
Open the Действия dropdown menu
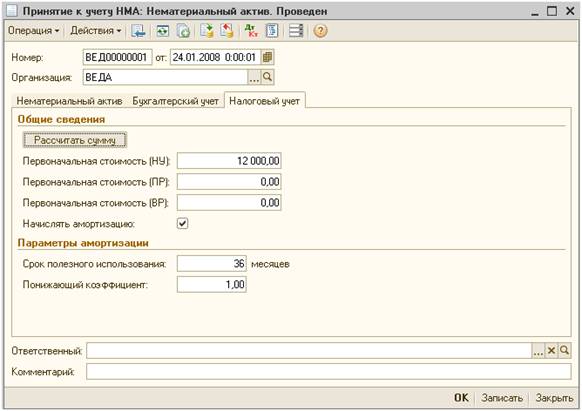96,30
